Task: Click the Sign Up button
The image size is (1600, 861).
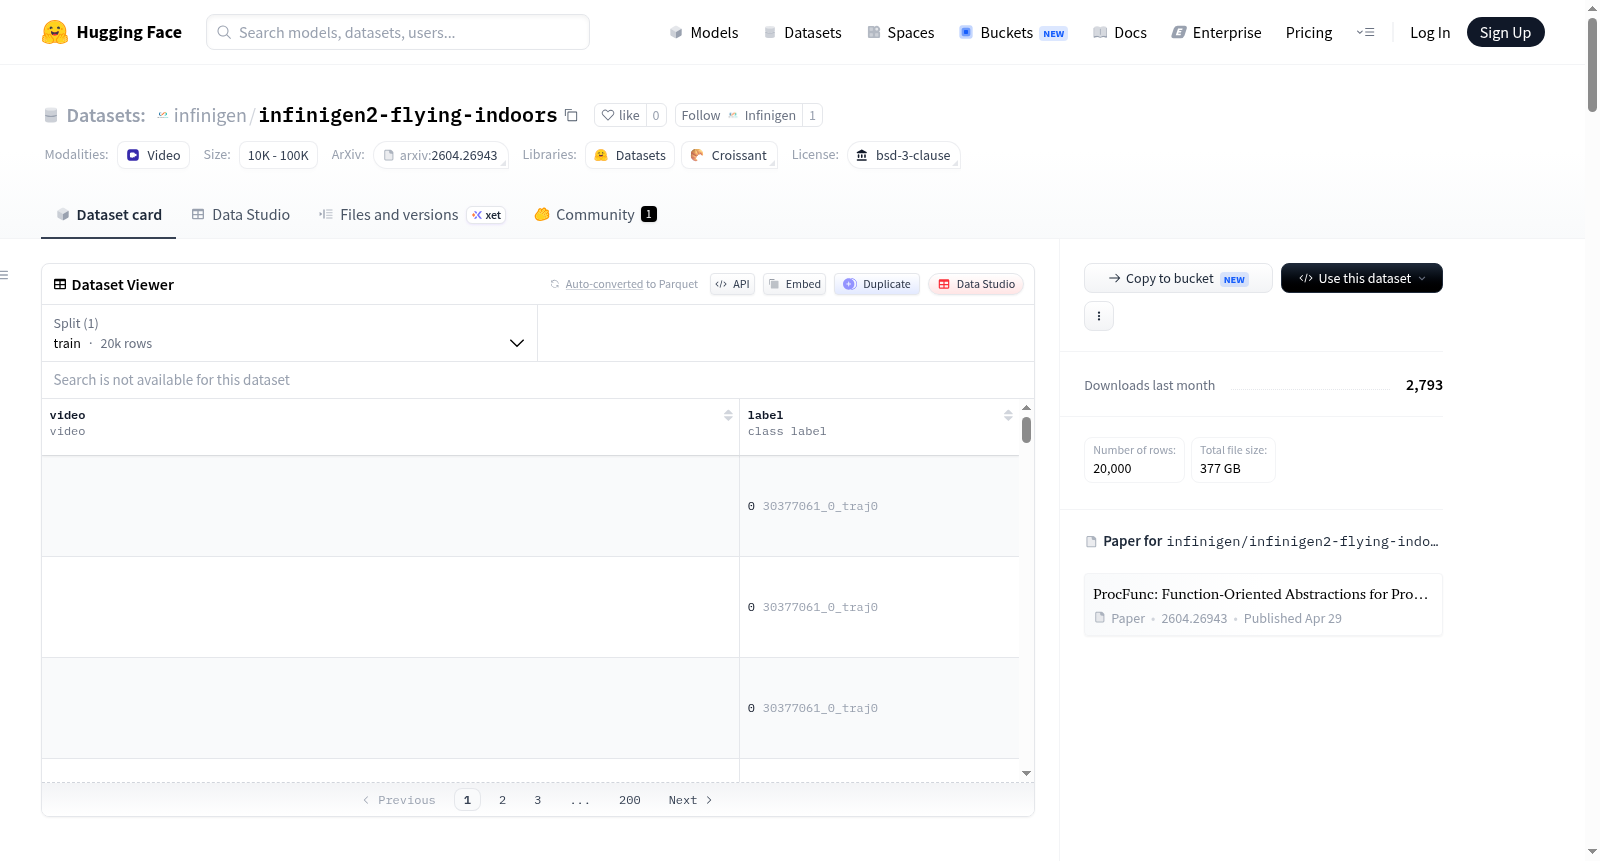Action: pos(1506,32)
